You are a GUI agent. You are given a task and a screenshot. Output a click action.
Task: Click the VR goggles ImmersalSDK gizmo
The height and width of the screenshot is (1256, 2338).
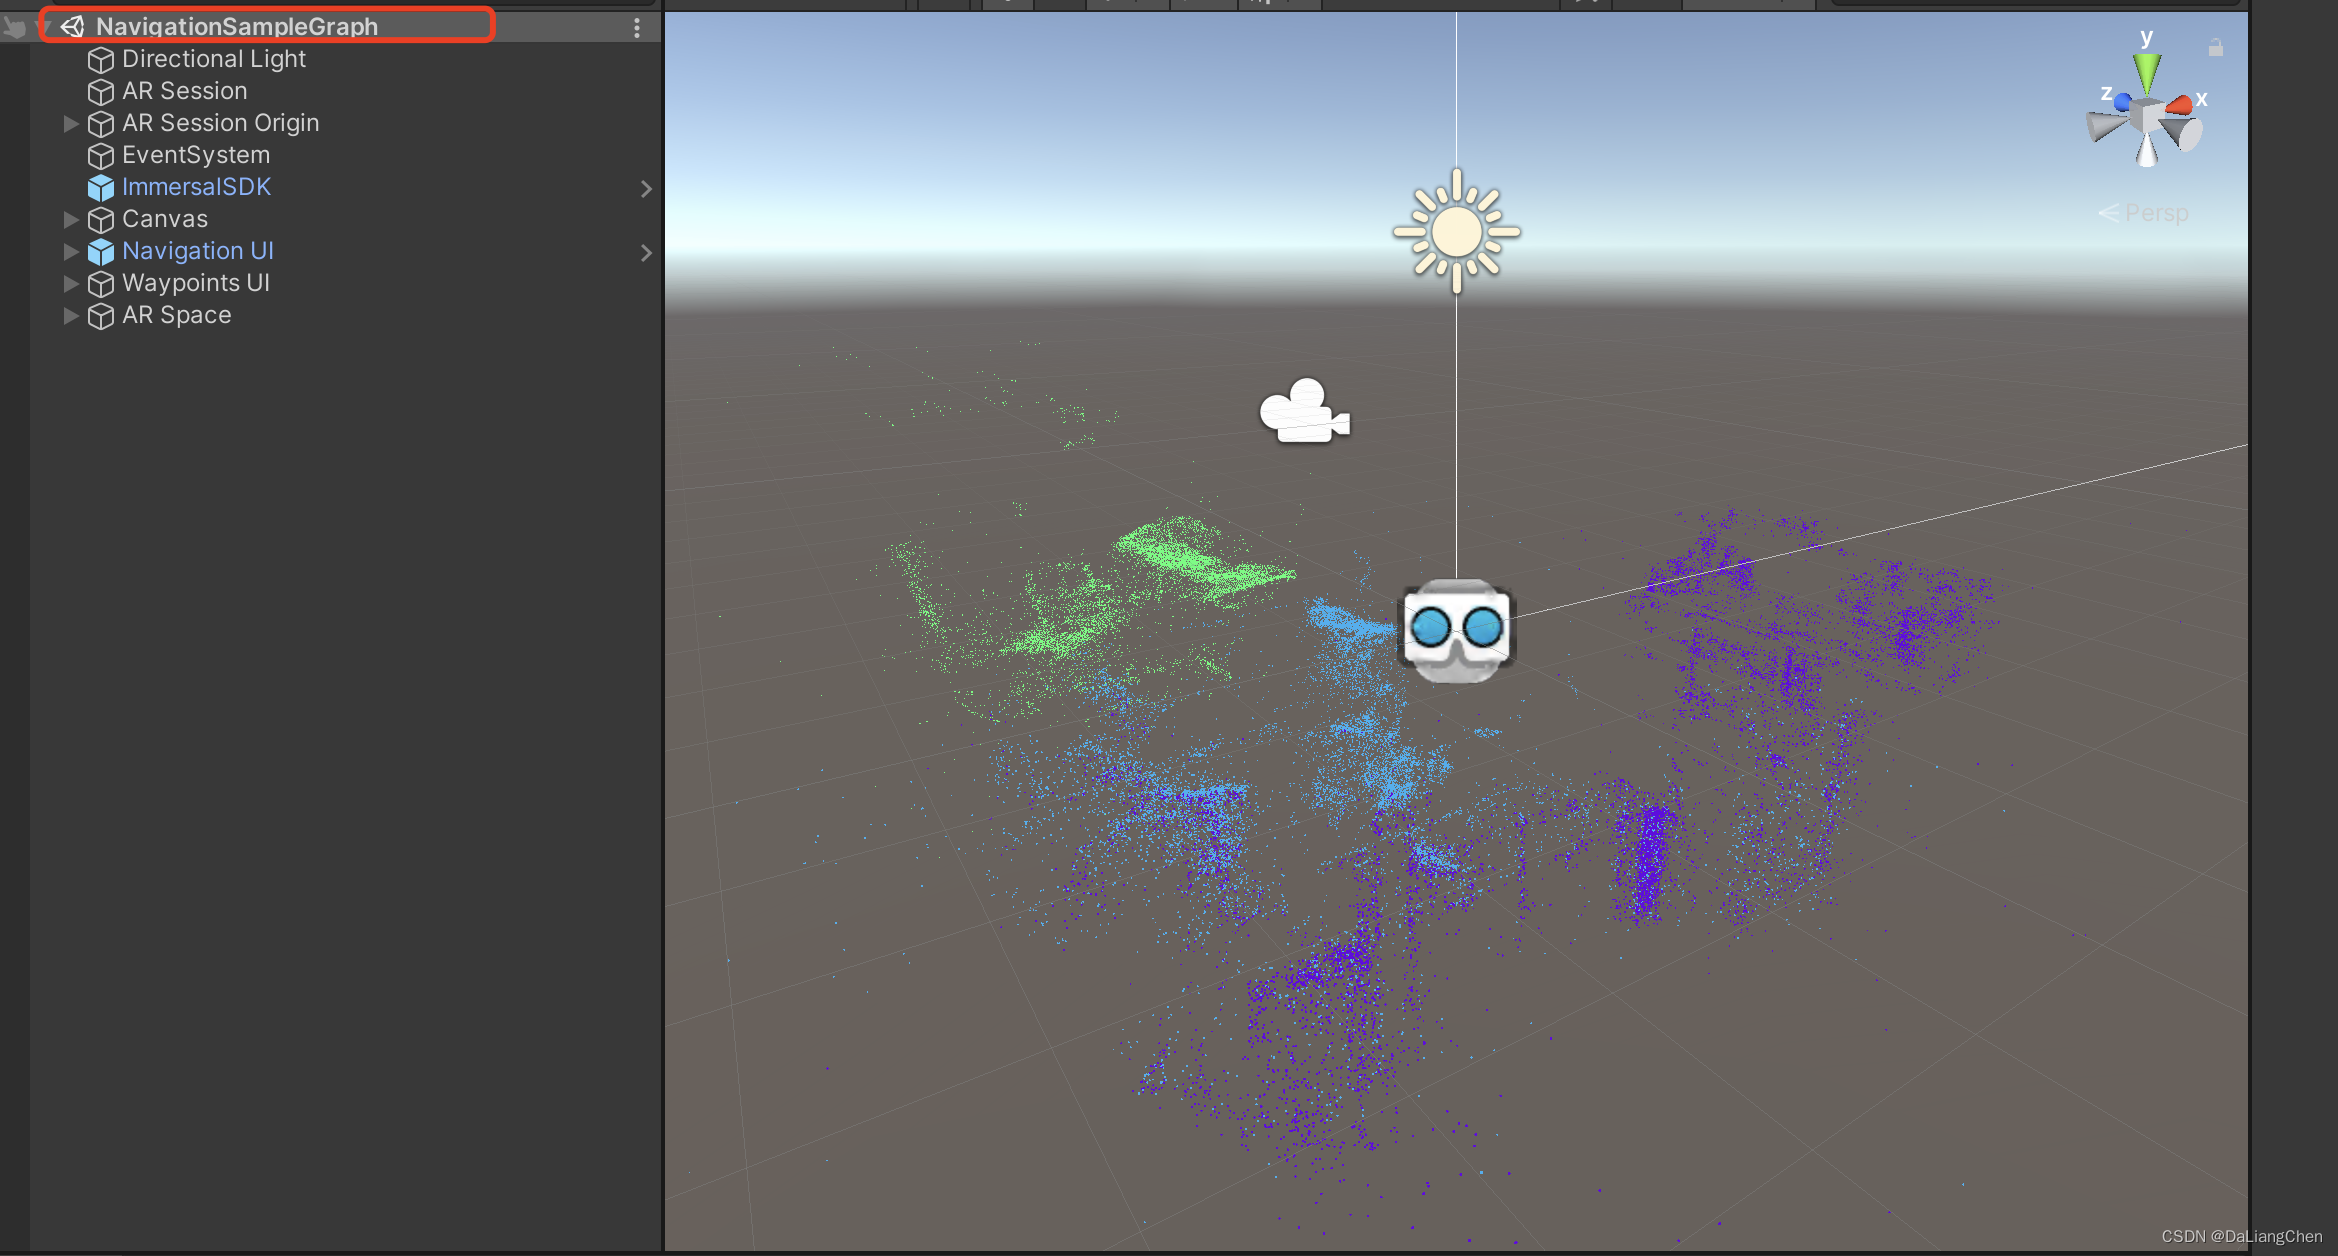point(1456,630)
